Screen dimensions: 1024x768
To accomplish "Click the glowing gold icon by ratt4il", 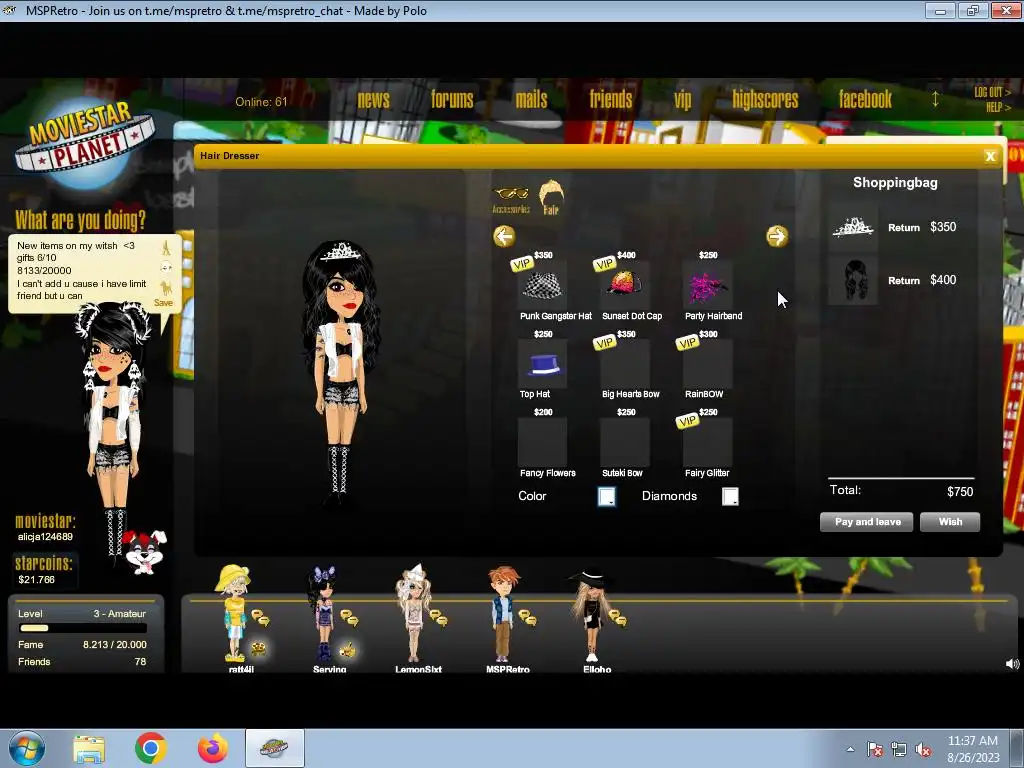I will point(259,648).
